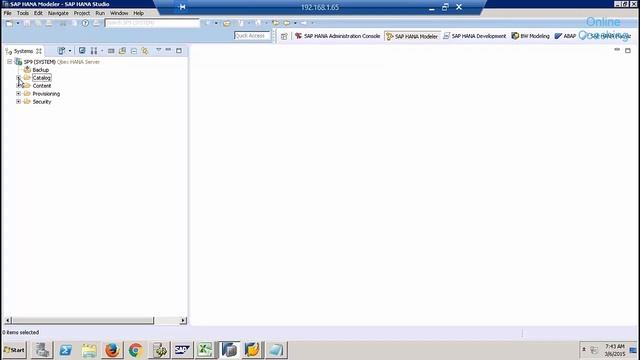The image size is (640, 360).
Task: Maximize the editor area
Action: tap(628, 50)
